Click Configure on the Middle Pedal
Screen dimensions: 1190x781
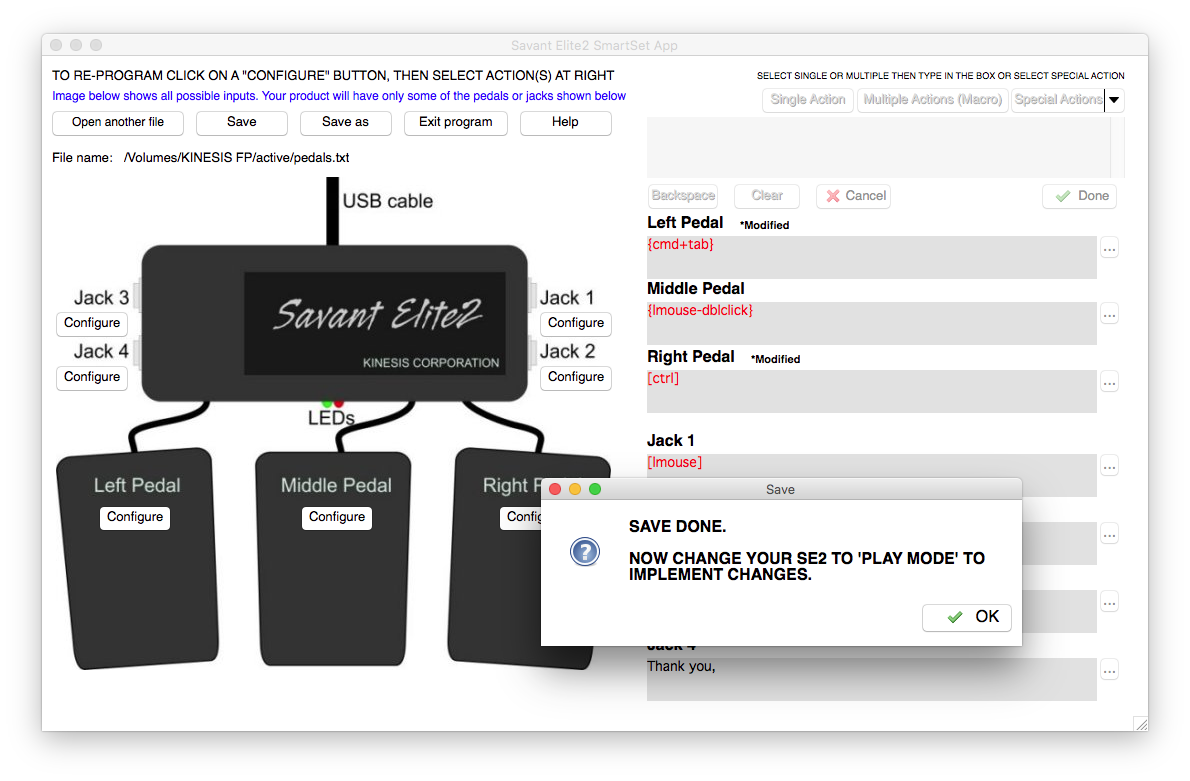[x=337, y=518]
